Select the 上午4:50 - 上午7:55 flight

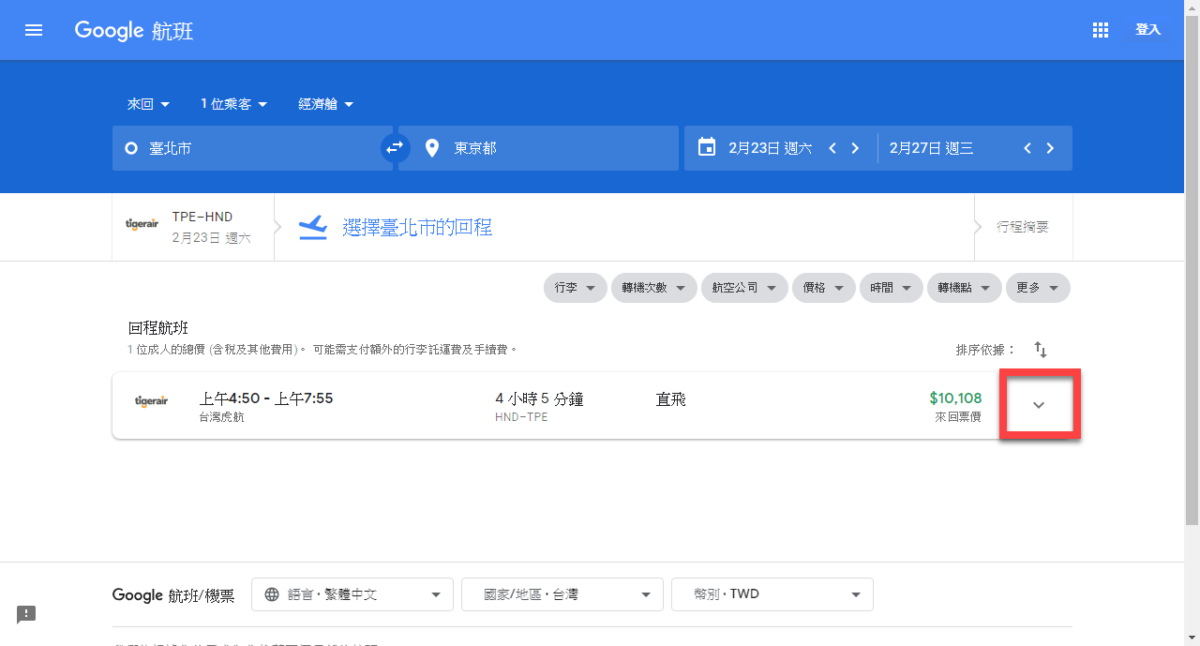coord(266,399)
